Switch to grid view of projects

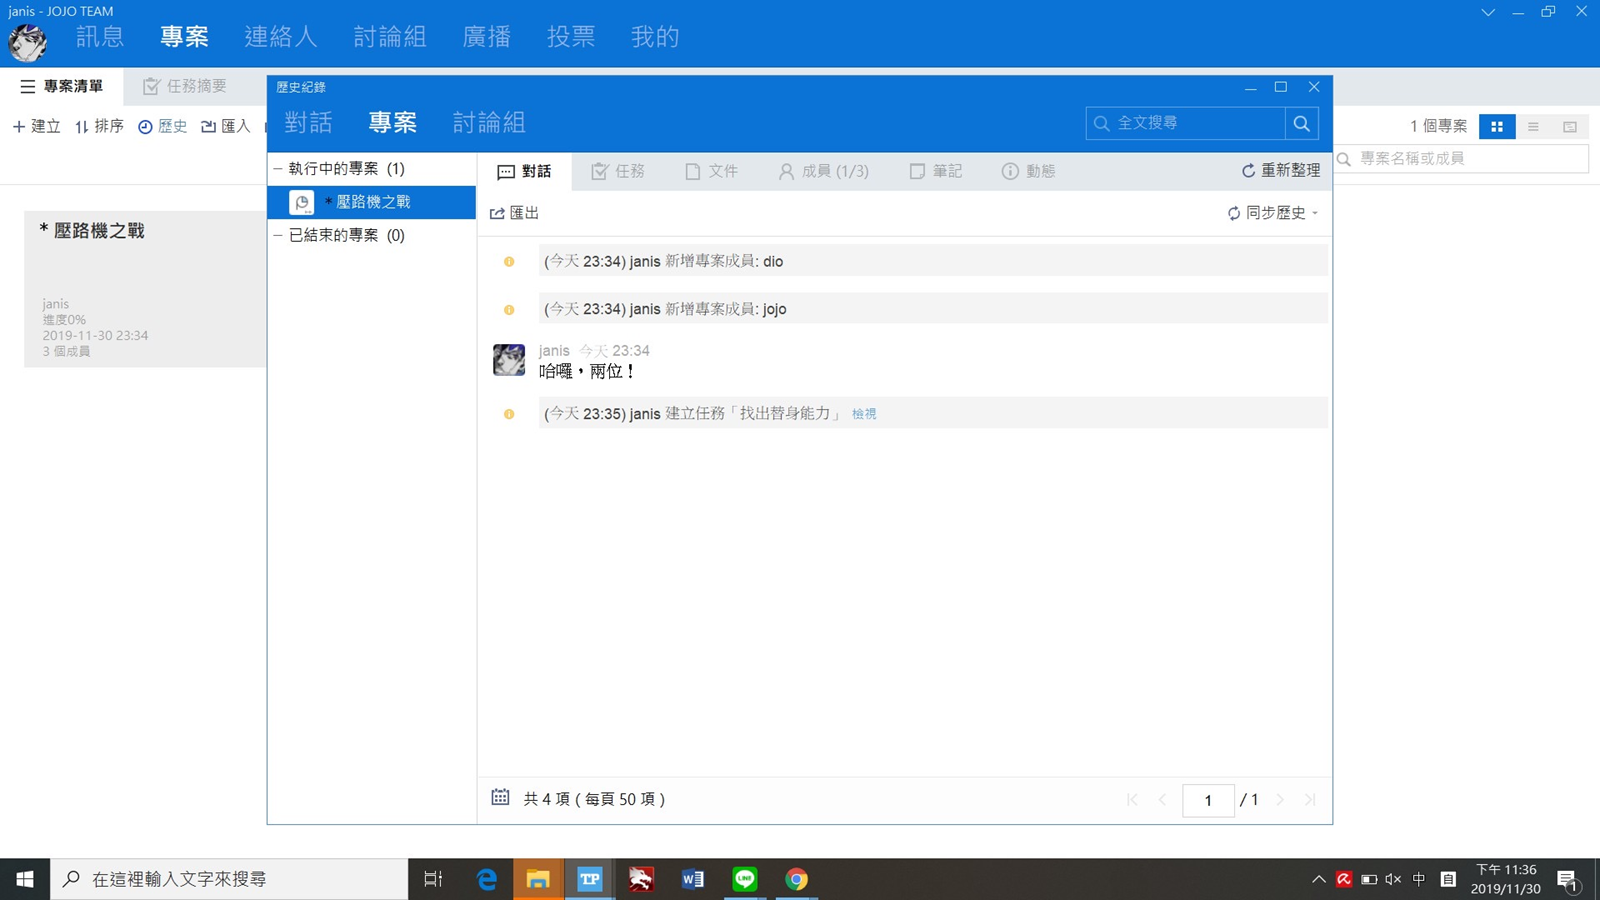click(x=1497, y=127)
